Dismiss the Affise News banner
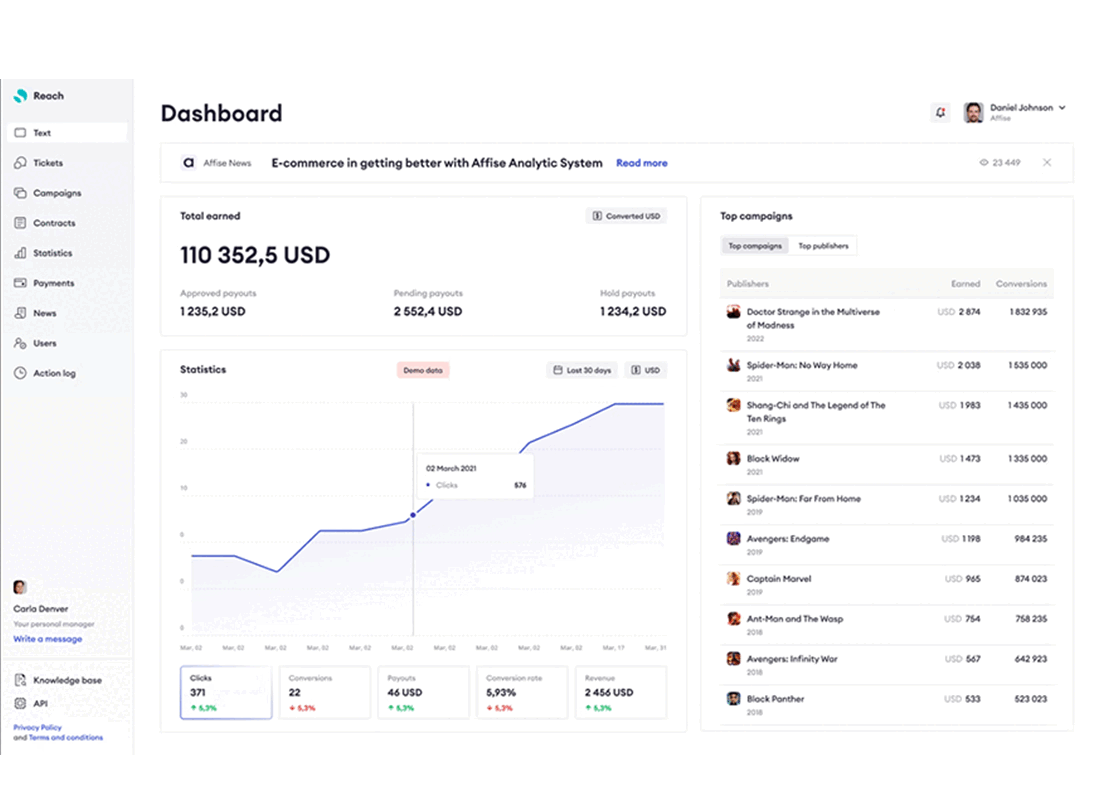The height and width of the screenshot is (810, 1100). click(1047, 163)
